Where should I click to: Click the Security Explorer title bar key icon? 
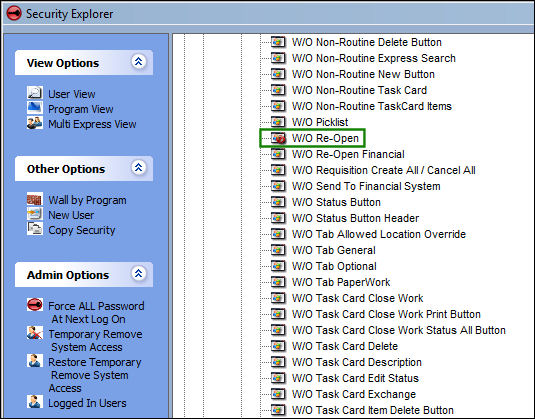pyautogui.click(x=14, y=14)
